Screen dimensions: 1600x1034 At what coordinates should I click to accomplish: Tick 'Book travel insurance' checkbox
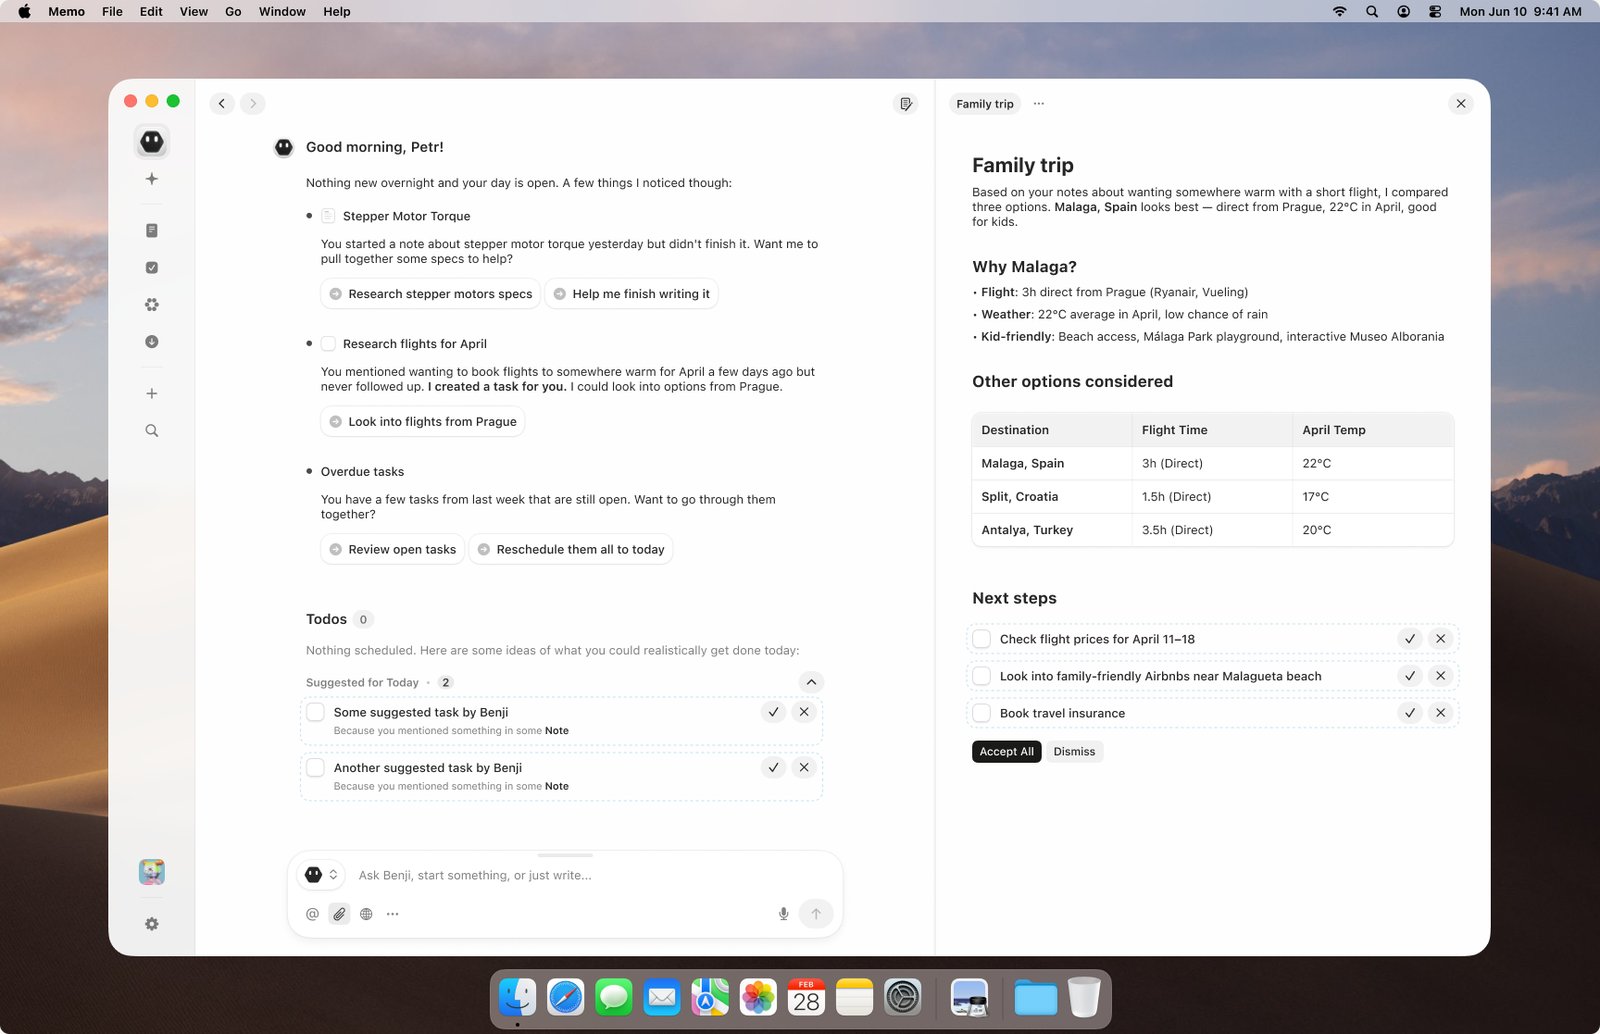982,713
